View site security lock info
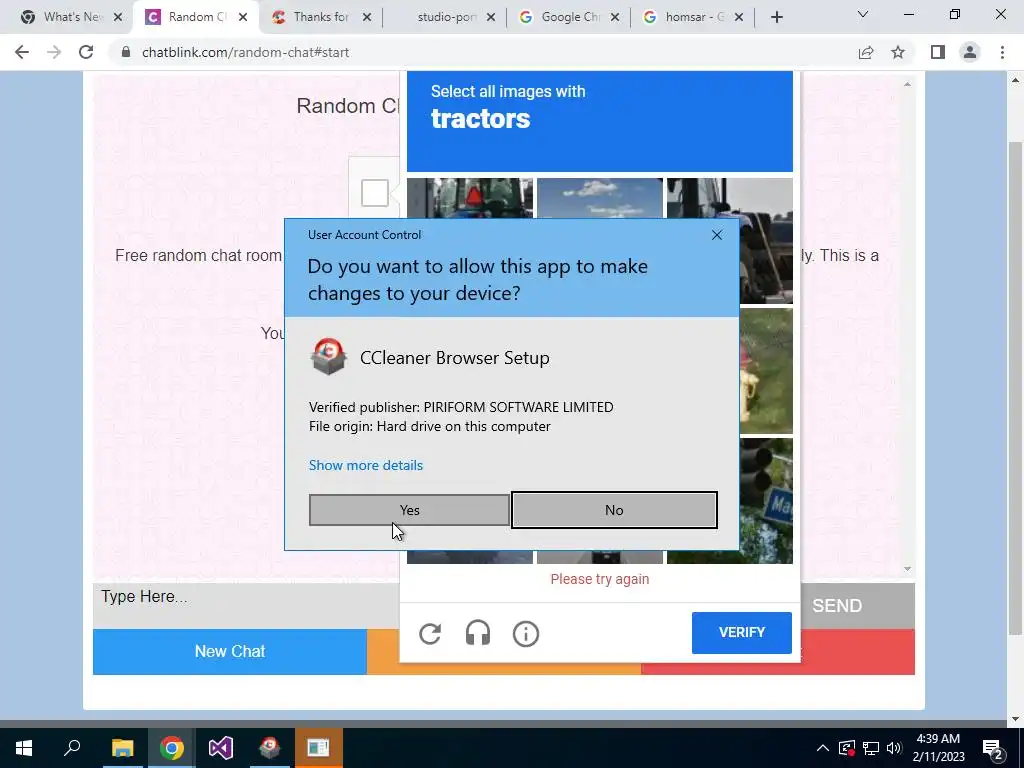 click(x=126, y=52)
